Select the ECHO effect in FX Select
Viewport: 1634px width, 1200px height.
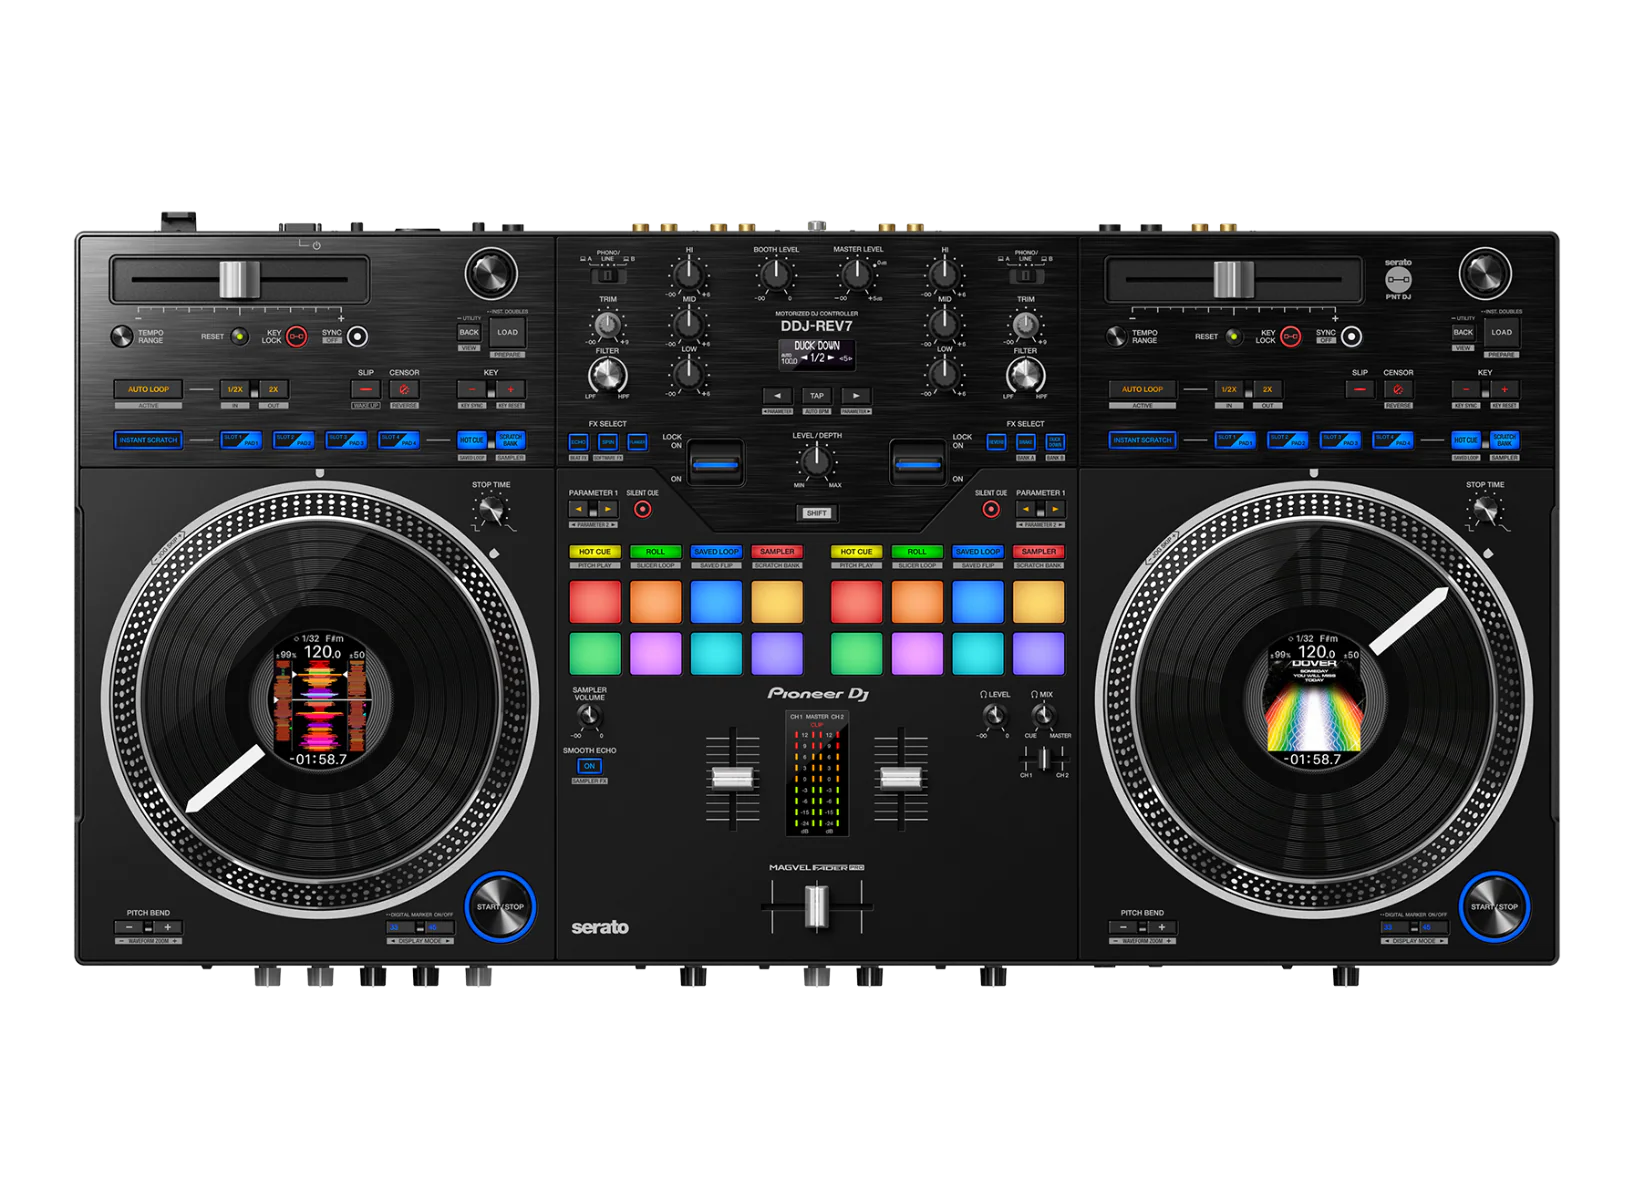click(x=578, y=442)
